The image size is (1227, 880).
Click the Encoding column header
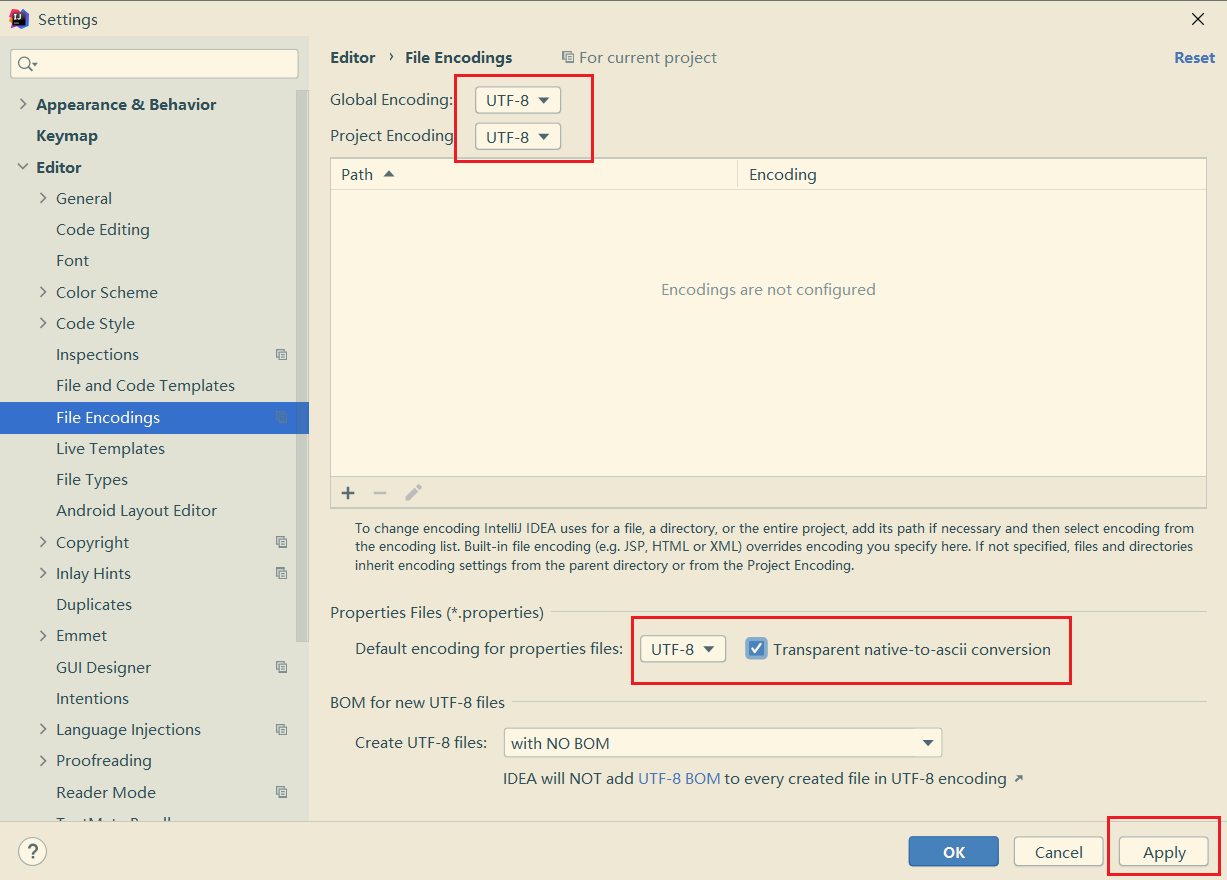click(x=972, y=174)
